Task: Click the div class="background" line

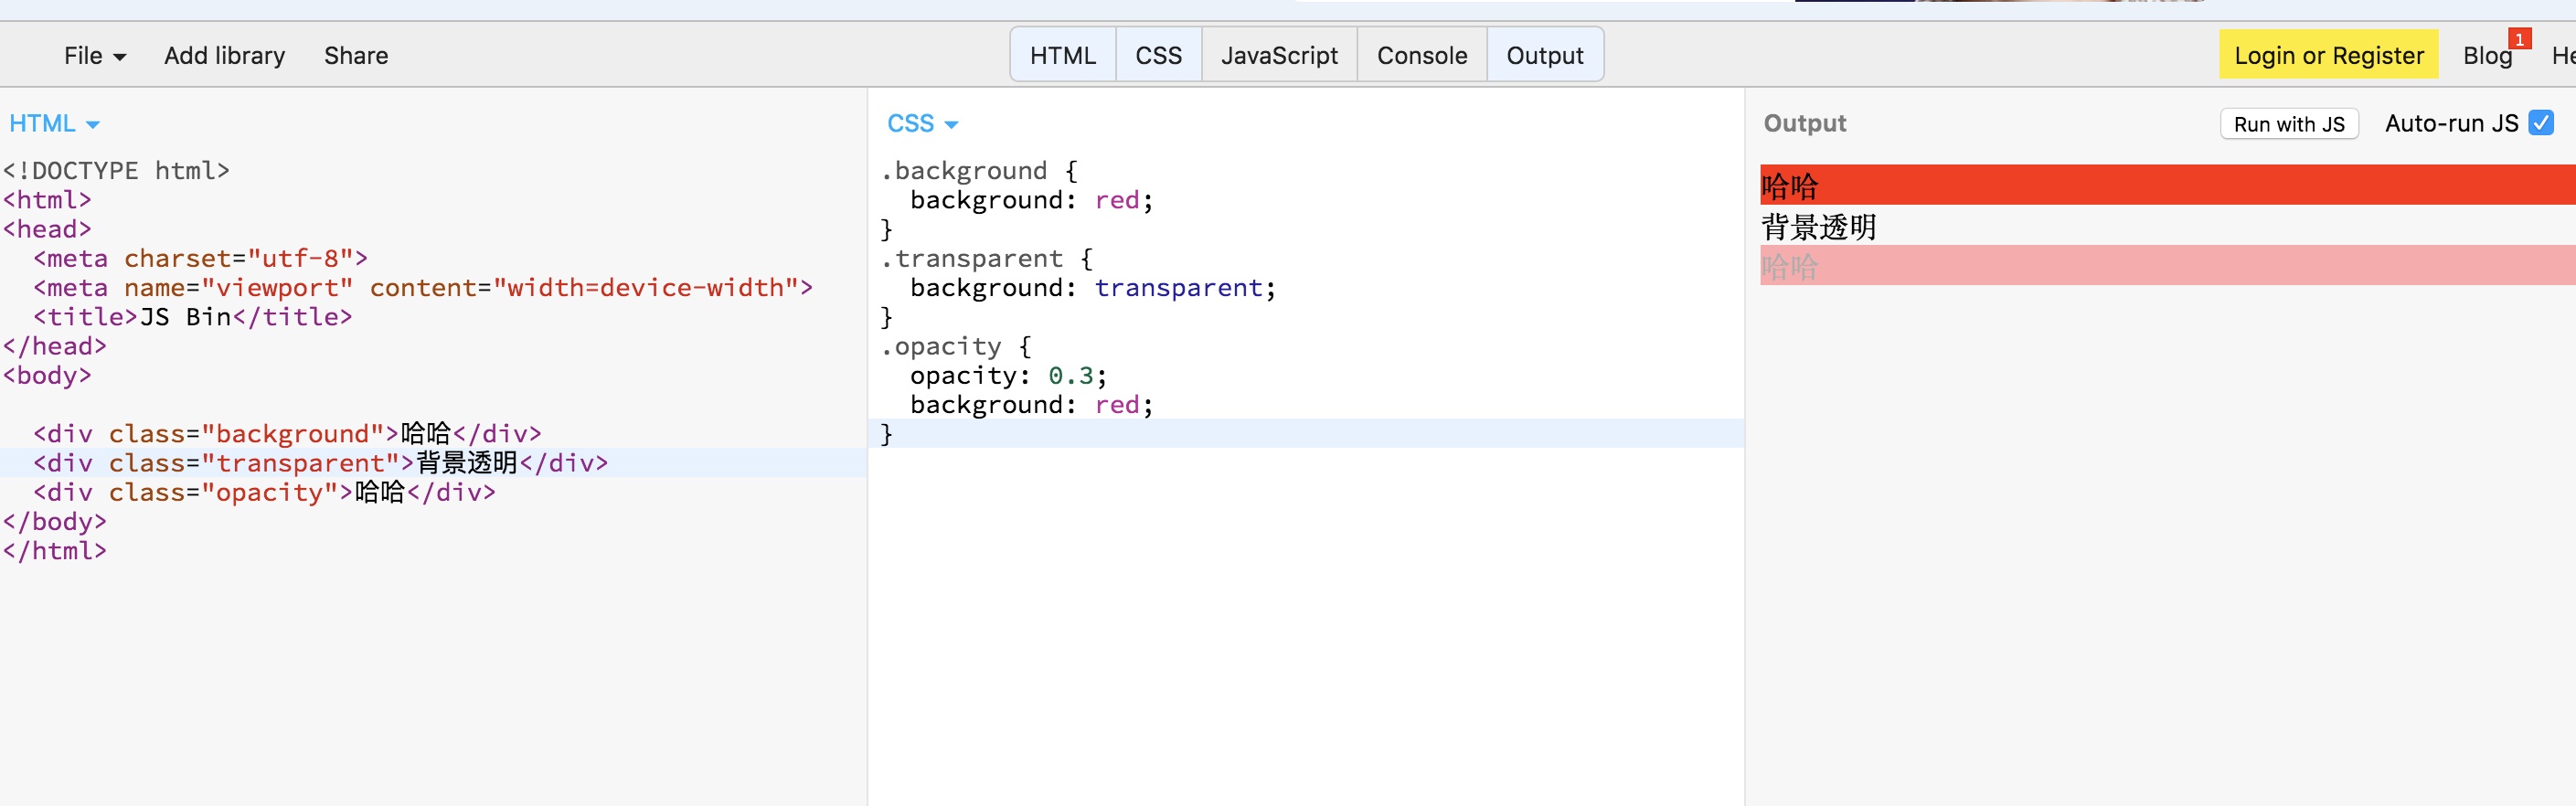Action: click(x=287, y=434)
